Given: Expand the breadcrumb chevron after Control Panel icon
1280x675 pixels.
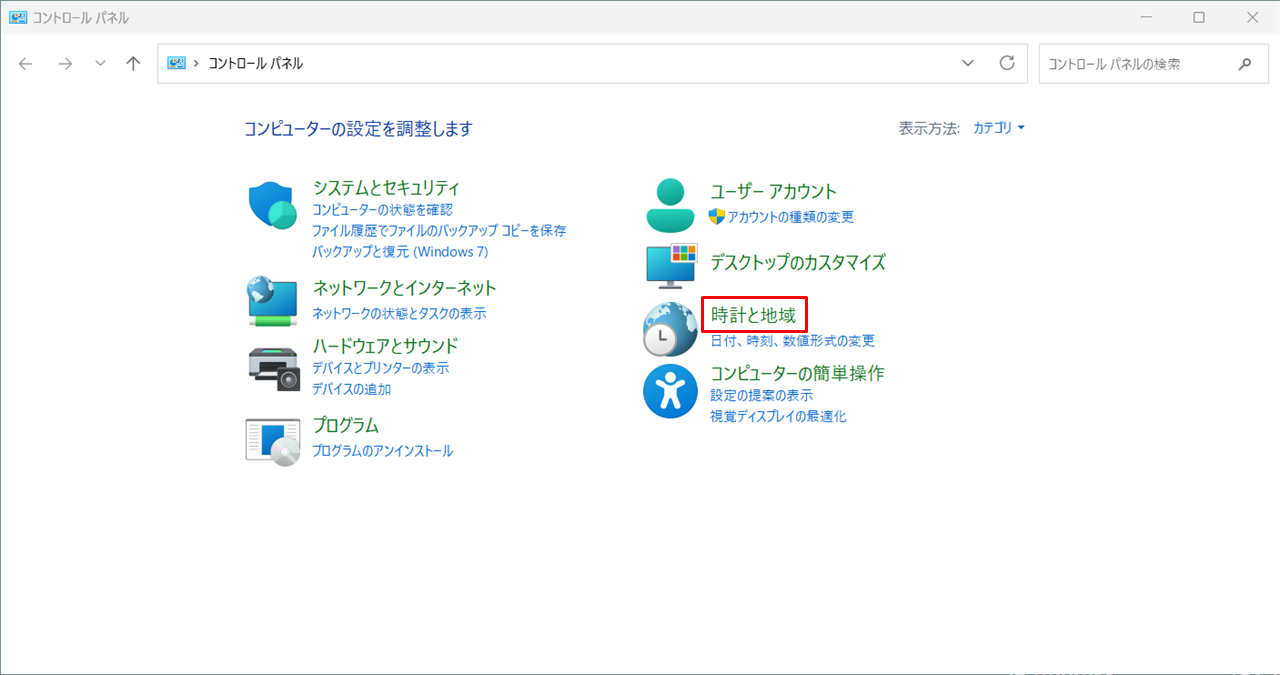Looking at the screenshot, I should coord(197,63).
